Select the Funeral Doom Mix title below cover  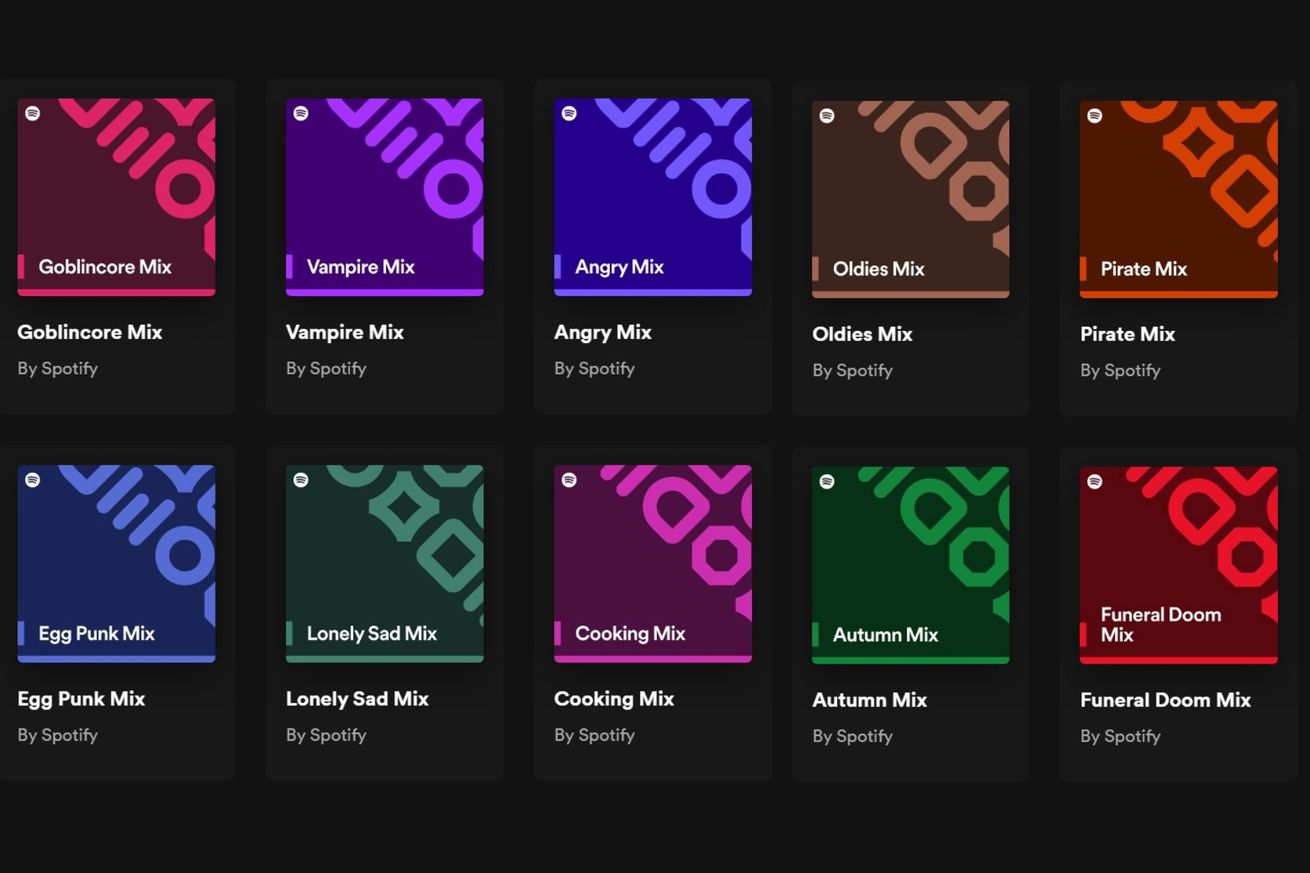click(1166, 700)
